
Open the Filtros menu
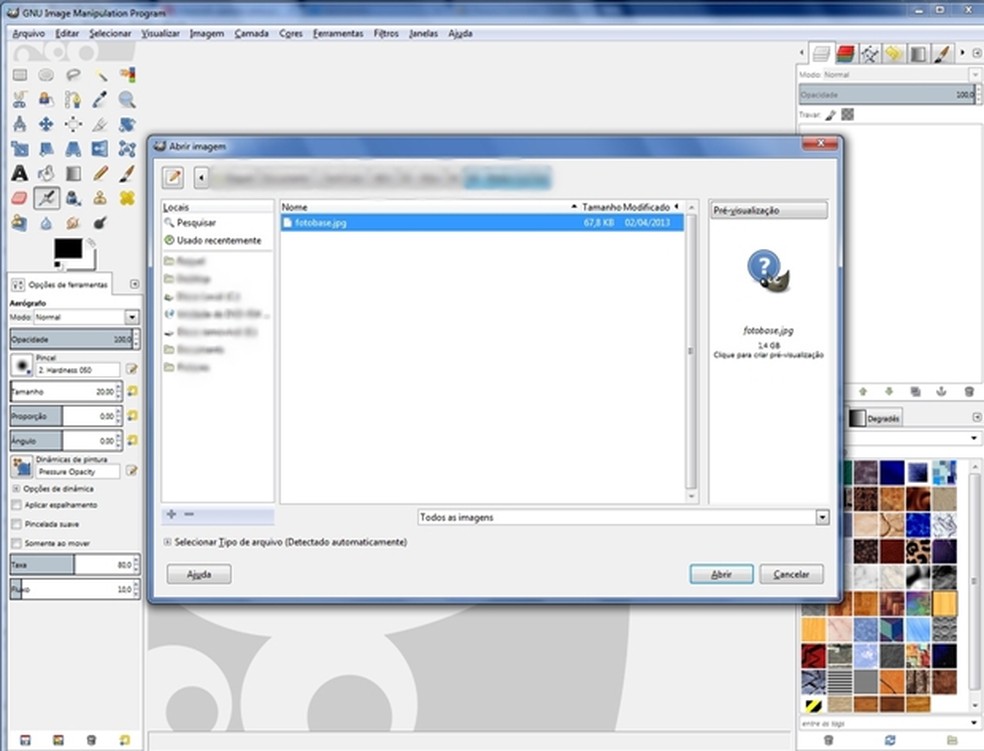coord(386,34)
